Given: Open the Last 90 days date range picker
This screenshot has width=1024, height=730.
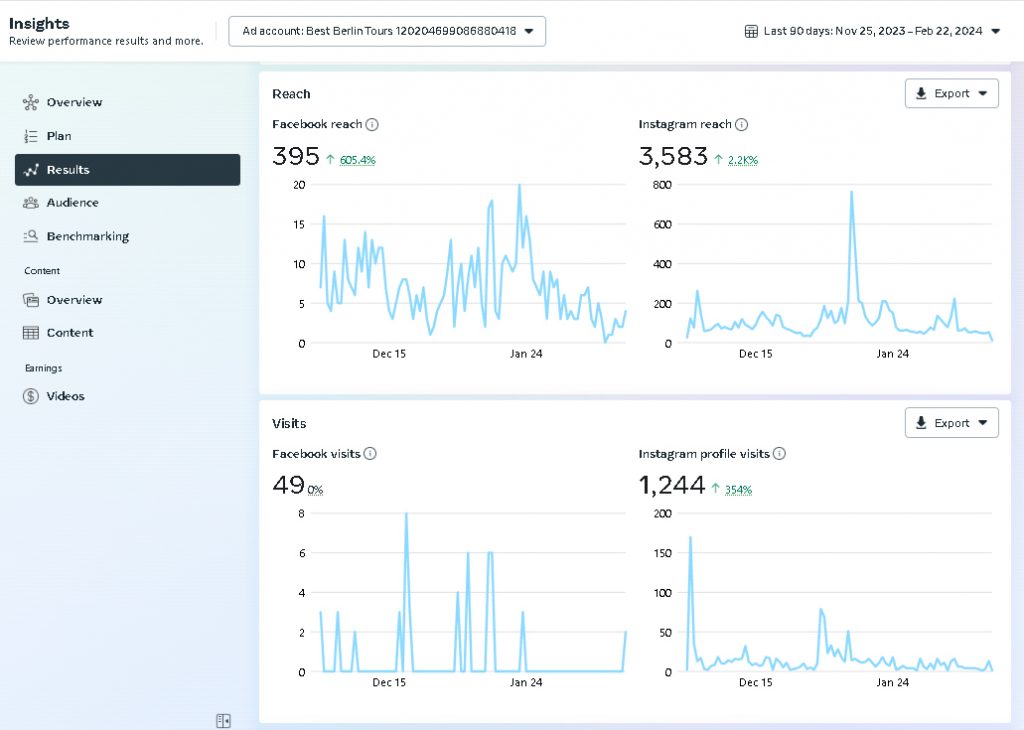Looking at the screenshot, I should click(x=872, y=31).
